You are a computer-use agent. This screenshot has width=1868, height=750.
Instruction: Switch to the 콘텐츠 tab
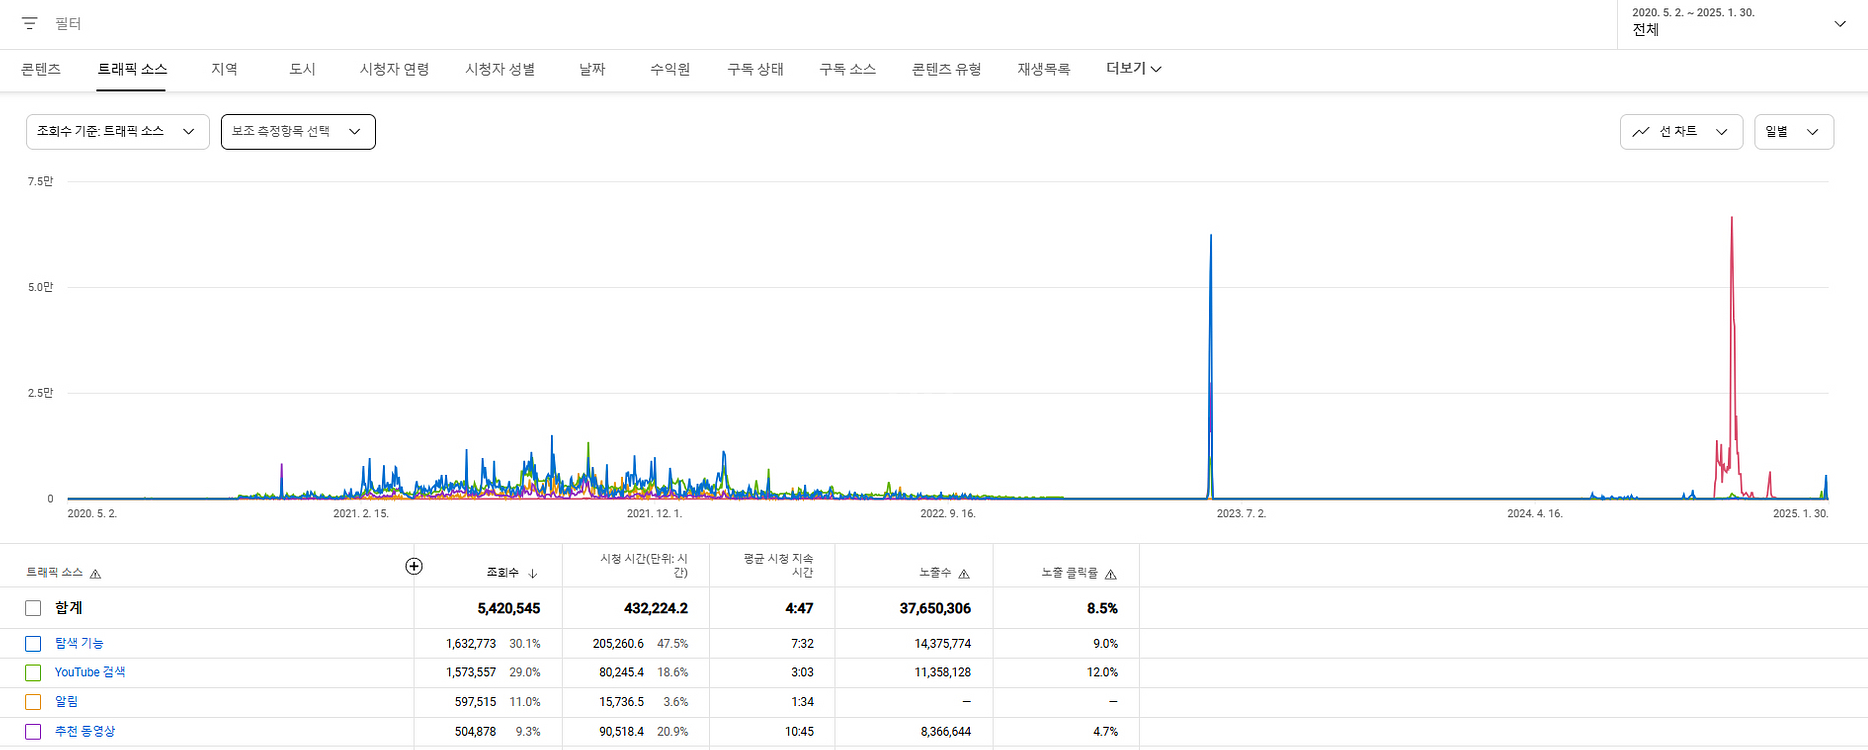coord(41,69)
